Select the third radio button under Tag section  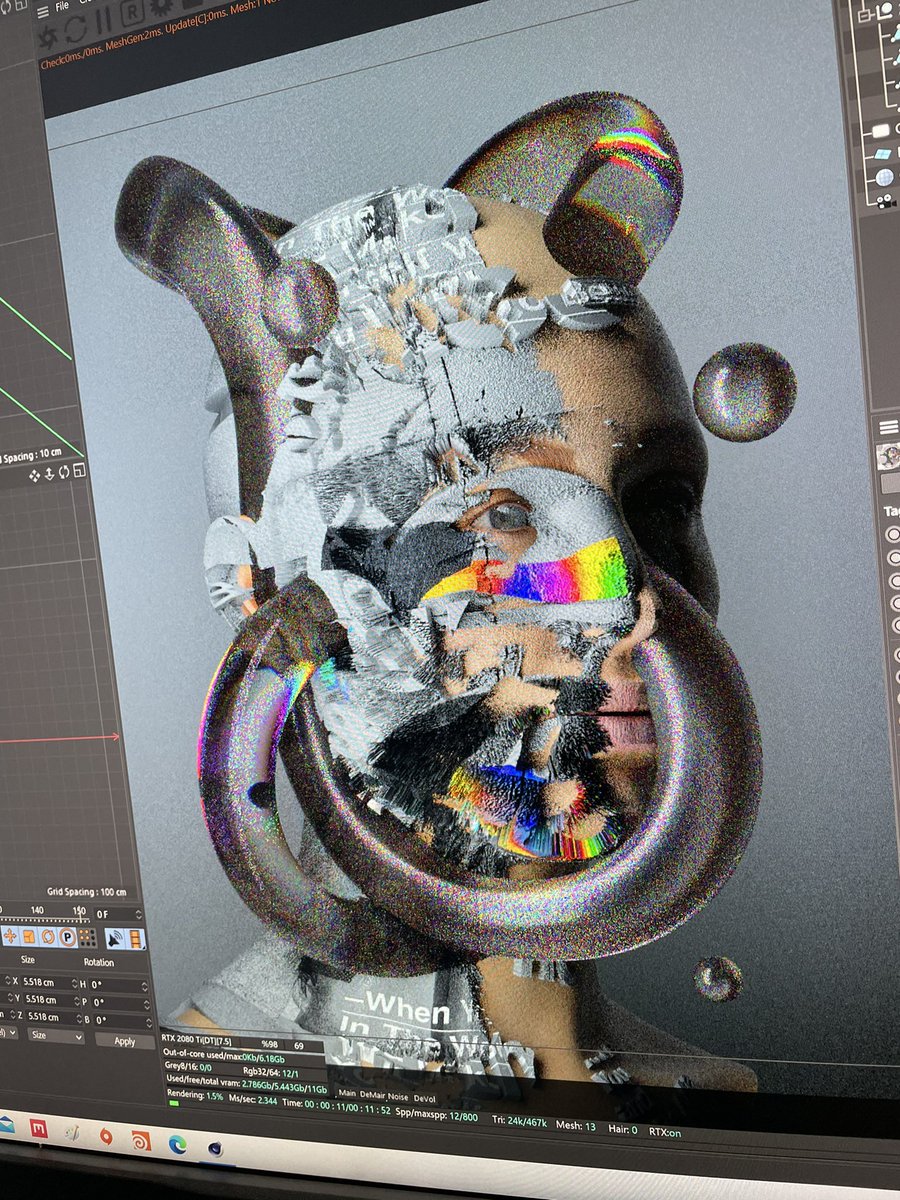(897, 580)
